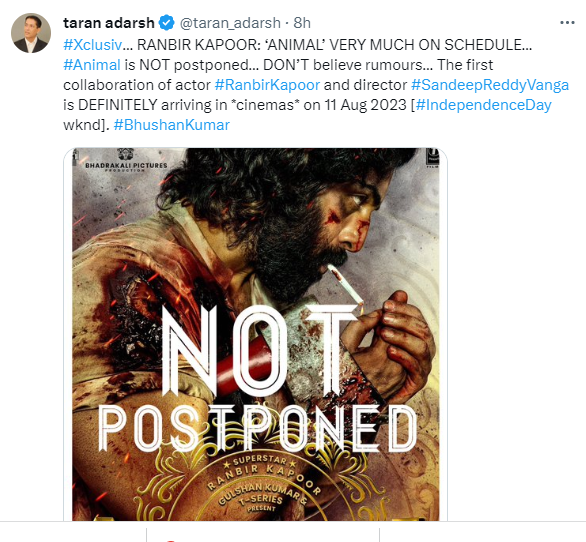Click the large 'NOT' text on the poster

pos(261,351)
